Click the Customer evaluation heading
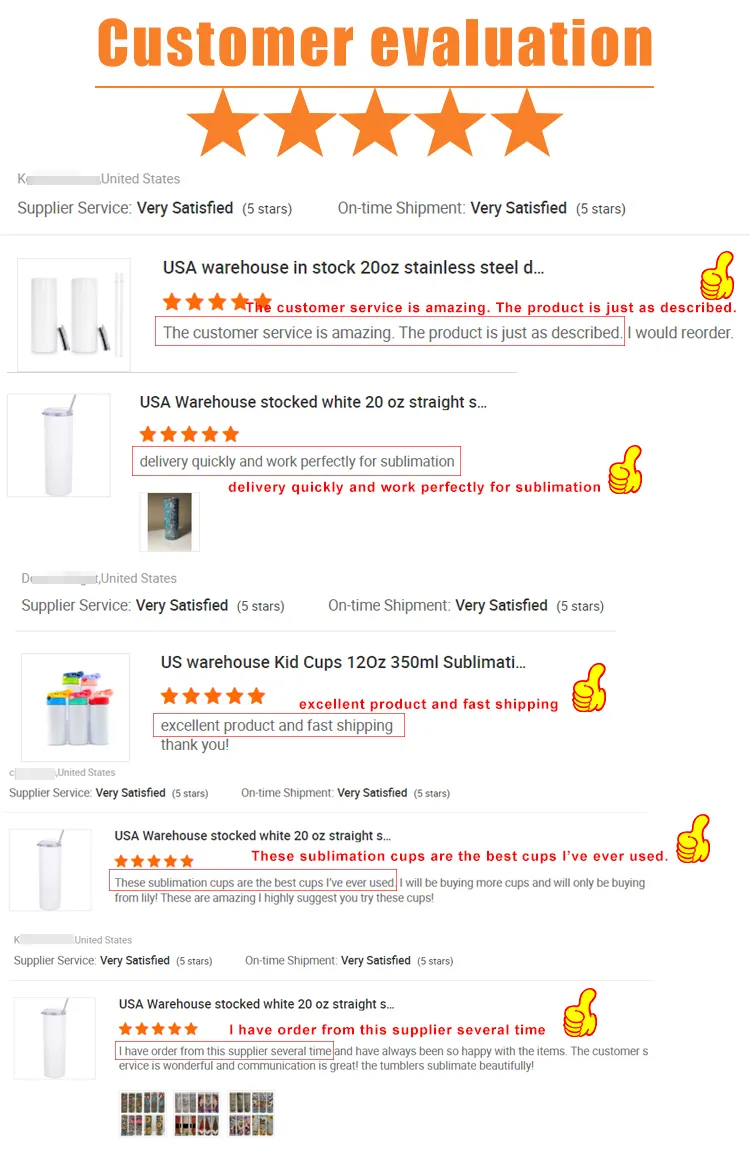Viewport: 750px width, 1166px height. 375,43
